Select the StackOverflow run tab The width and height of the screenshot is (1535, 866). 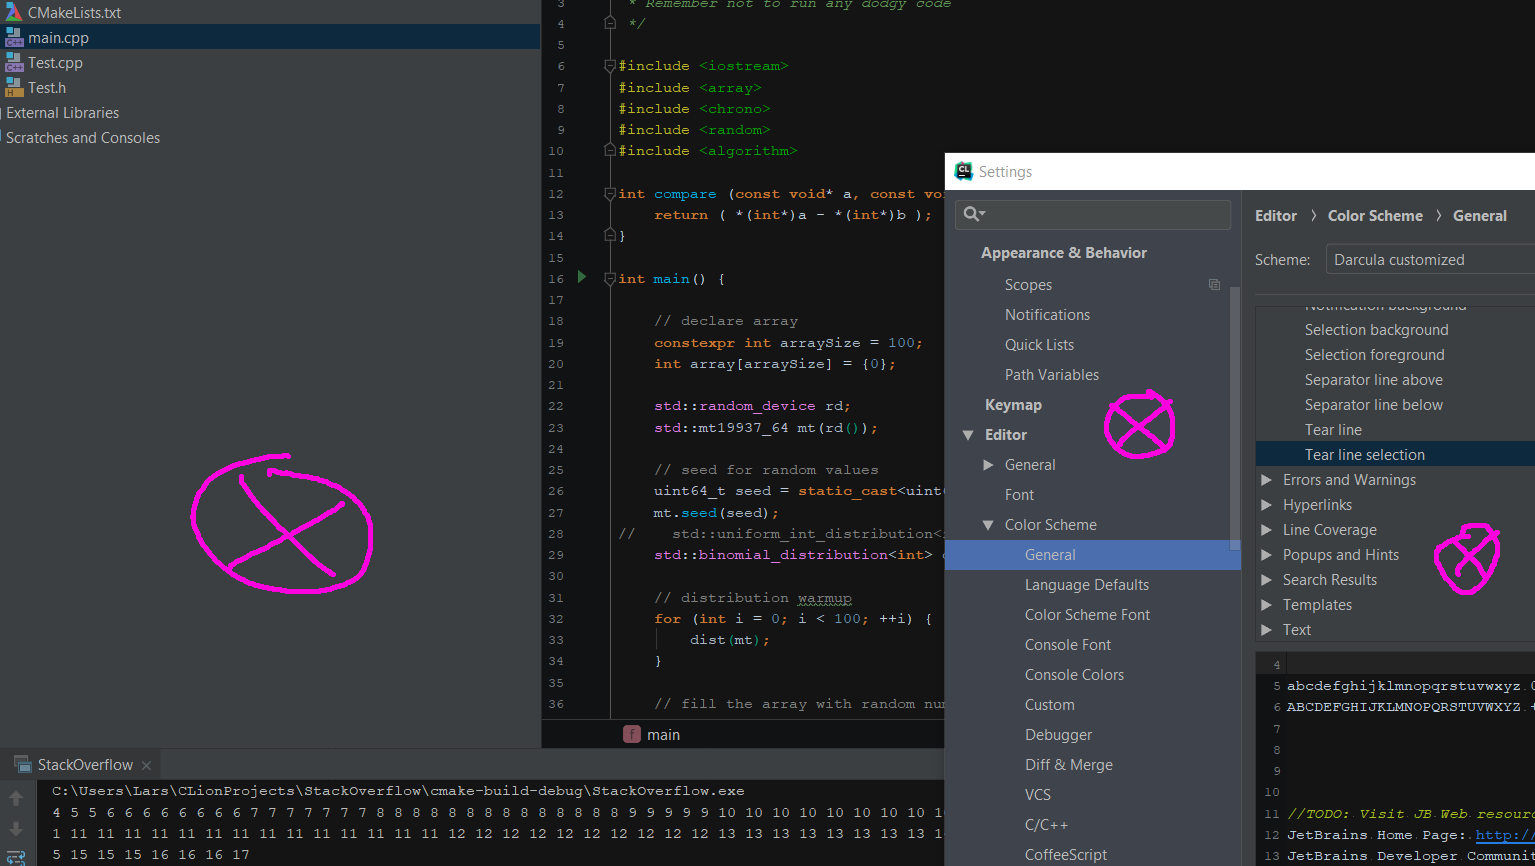pos(85,765)
